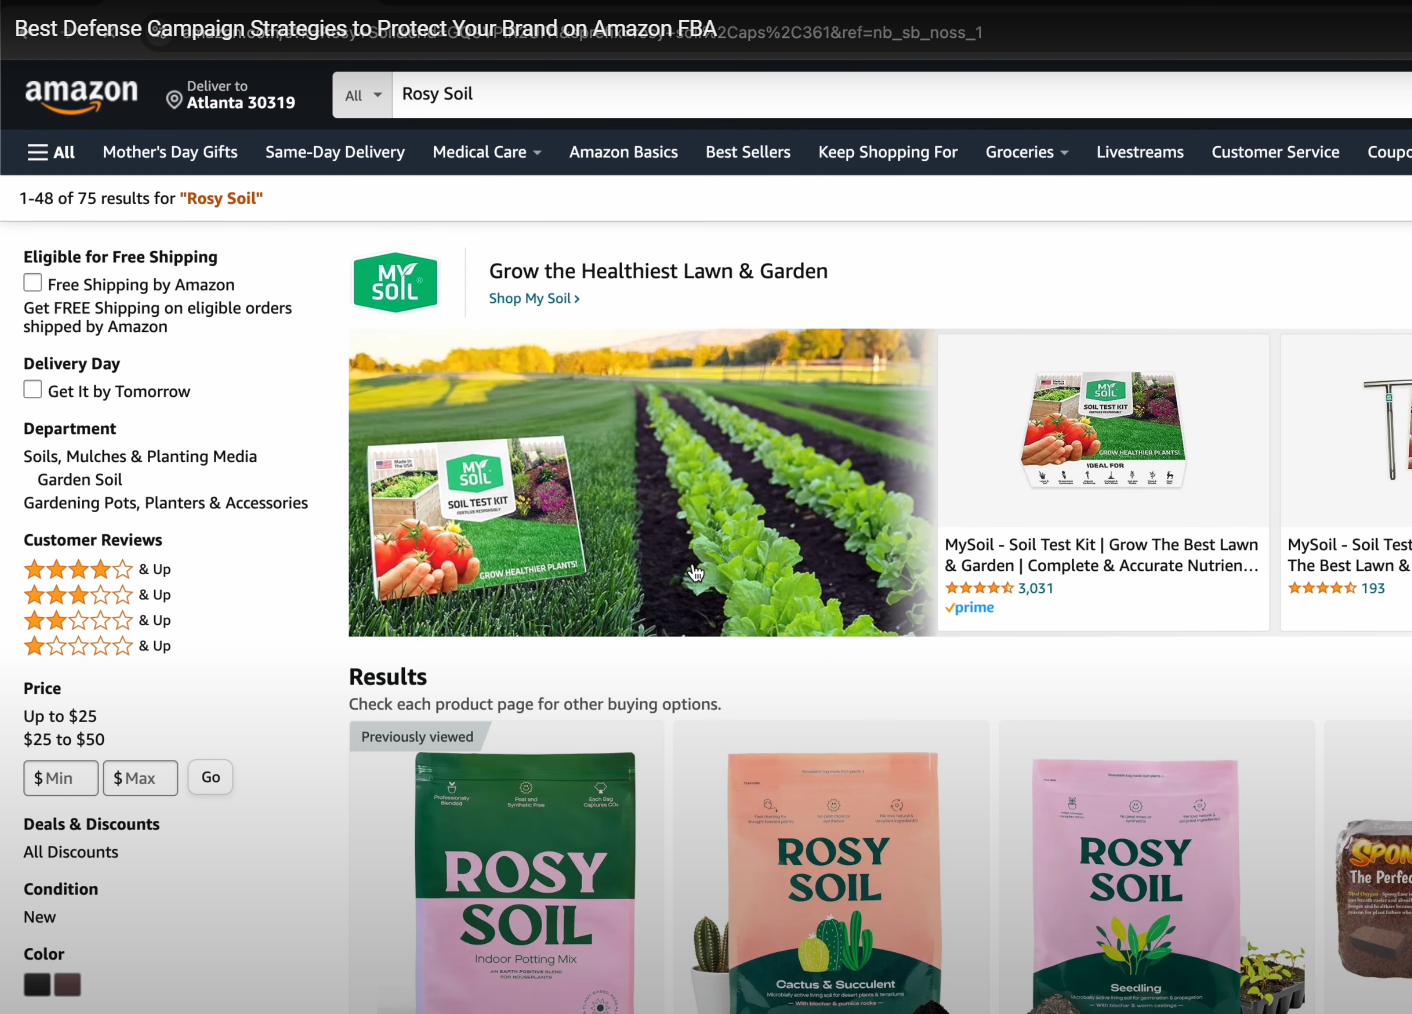Click All Discounts filter
The width and height of the screenshot is (1412, 1014).
(71, 852)
